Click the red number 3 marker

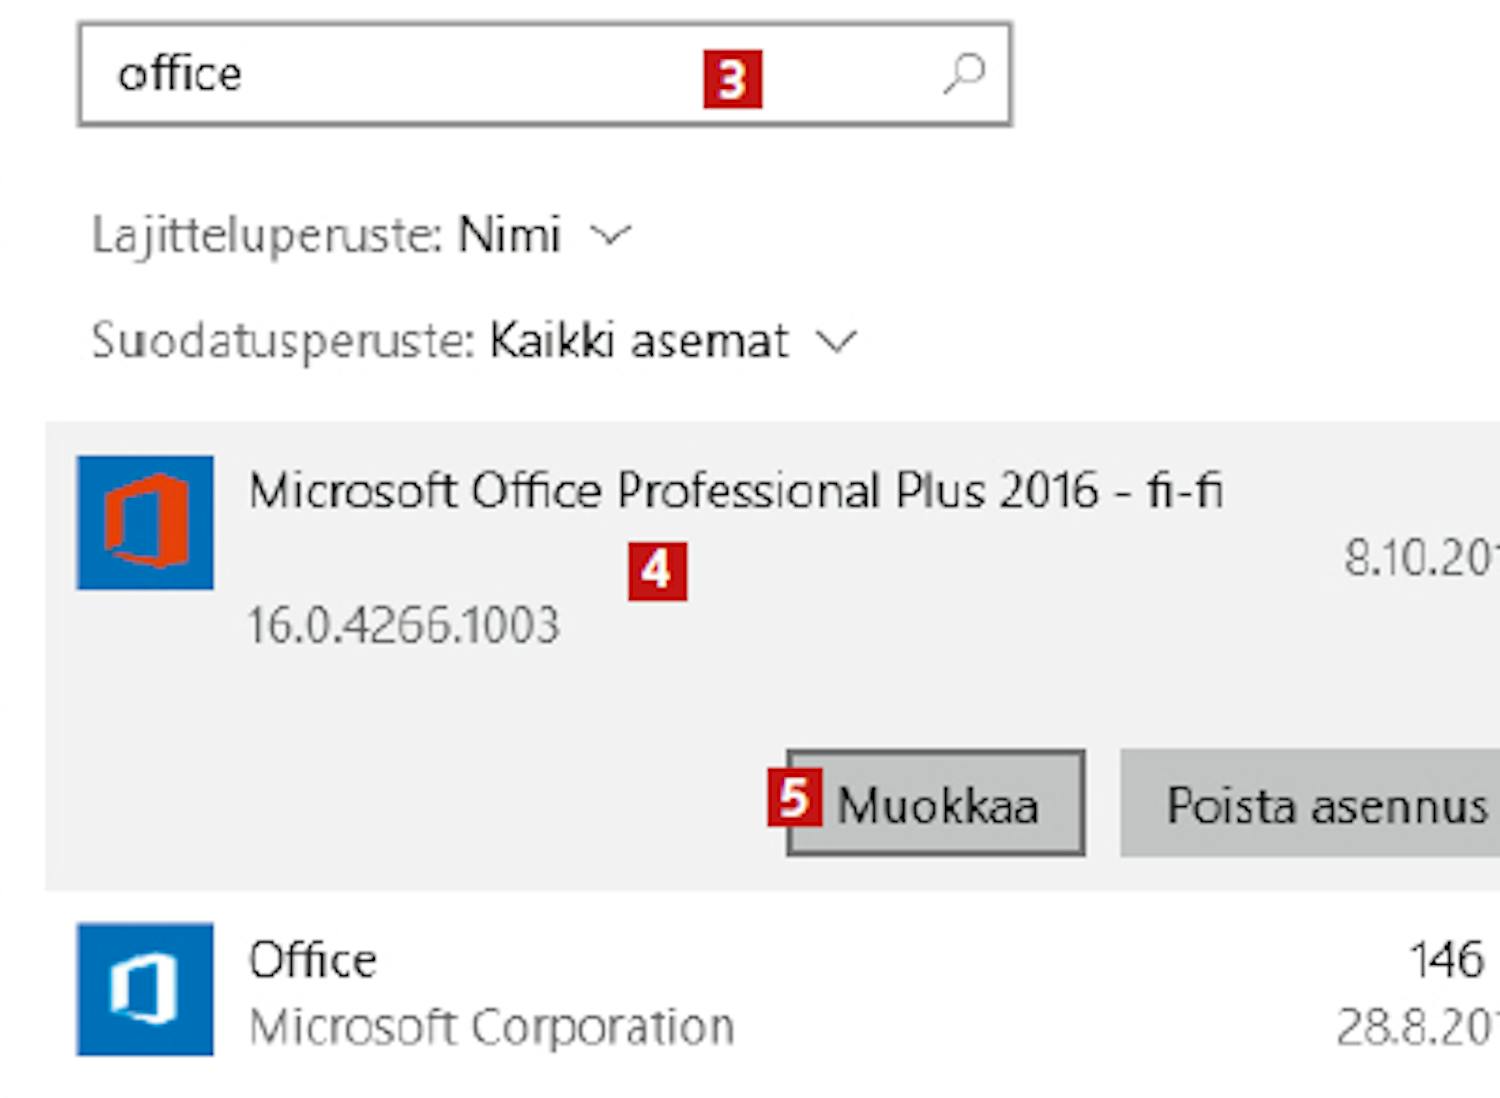point(732,79)
